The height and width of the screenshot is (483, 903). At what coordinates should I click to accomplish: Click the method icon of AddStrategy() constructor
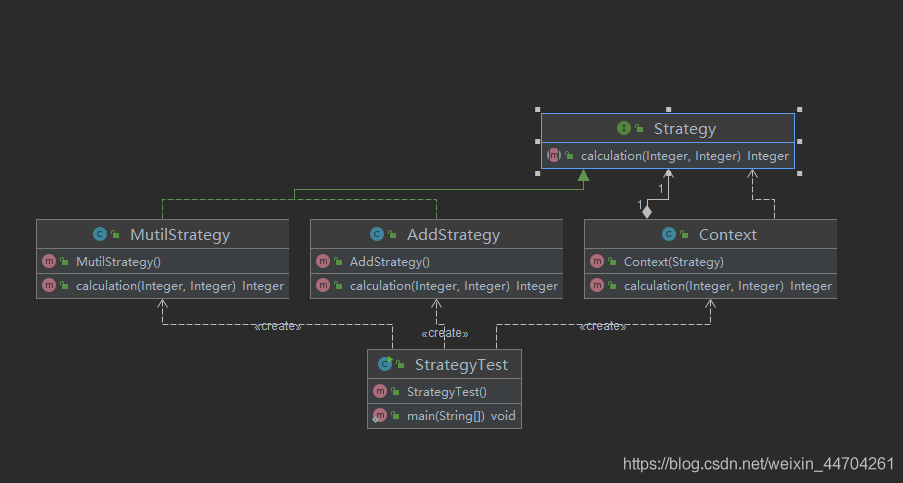coord(323,261)
